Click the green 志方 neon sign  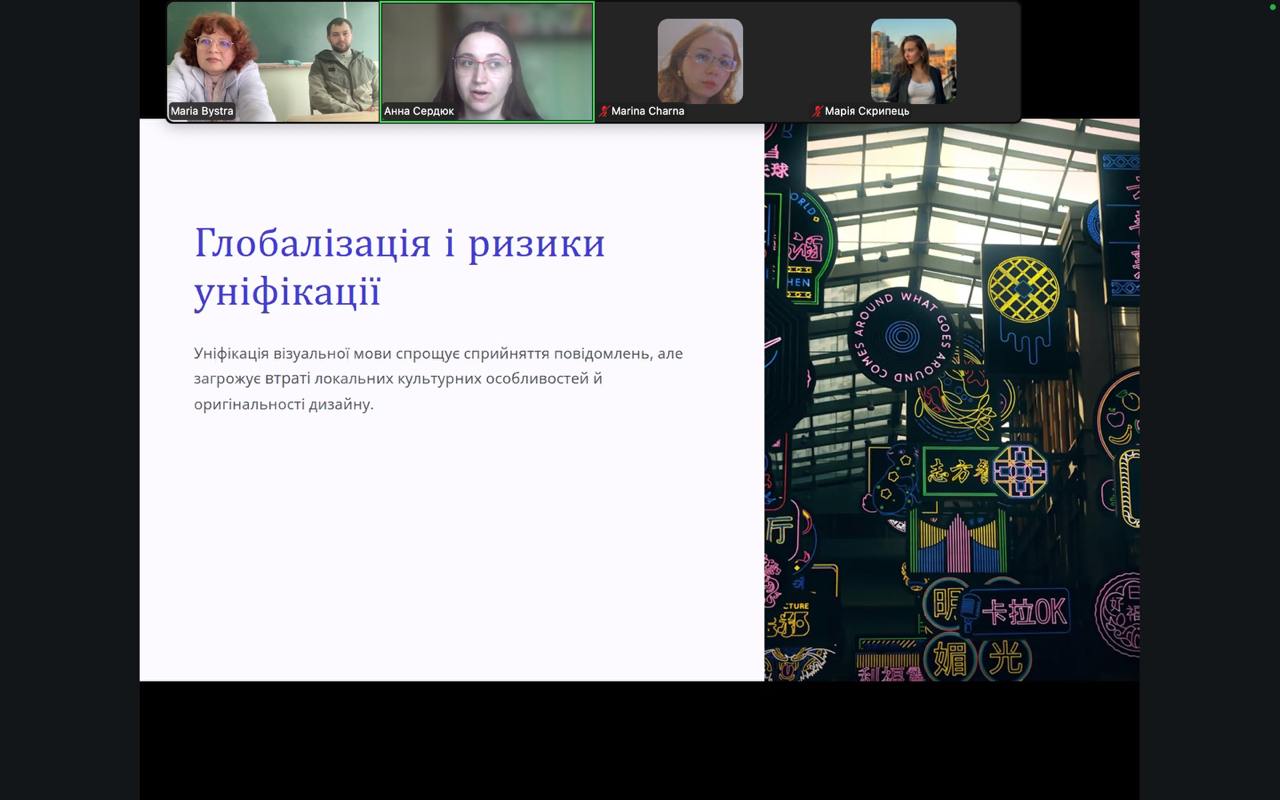click(x=957, y=472)
